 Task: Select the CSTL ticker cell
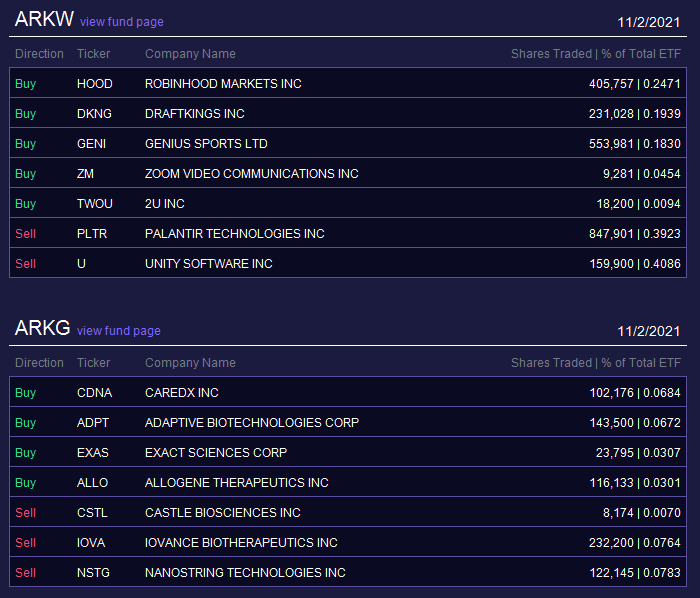(92, 513)
